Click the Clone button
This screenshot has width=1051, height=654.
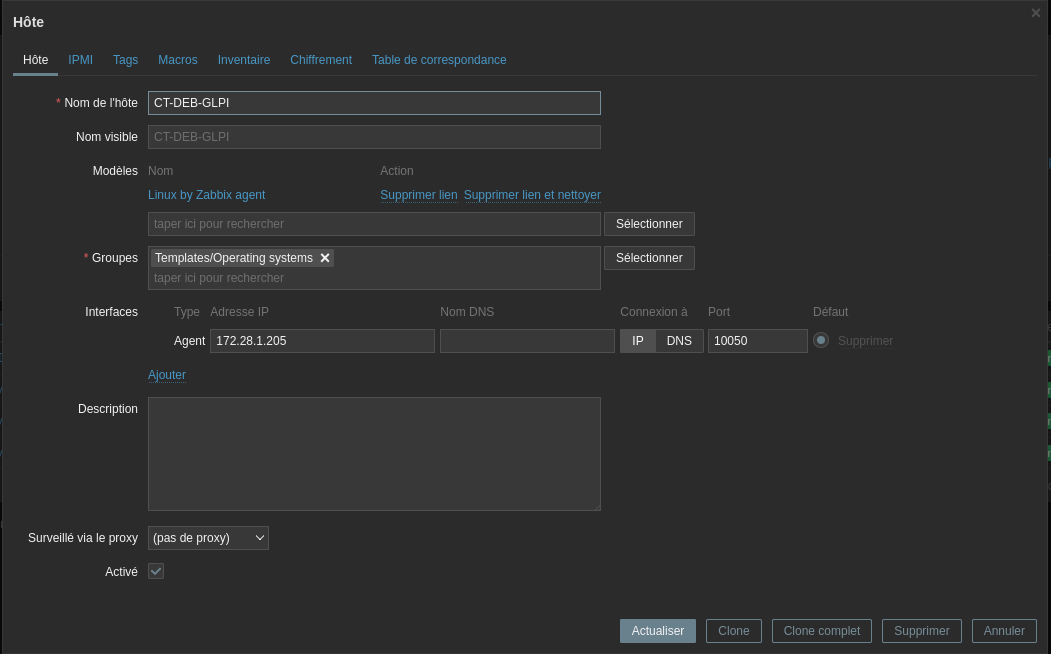pyautogui.click(x=734, y=631)
